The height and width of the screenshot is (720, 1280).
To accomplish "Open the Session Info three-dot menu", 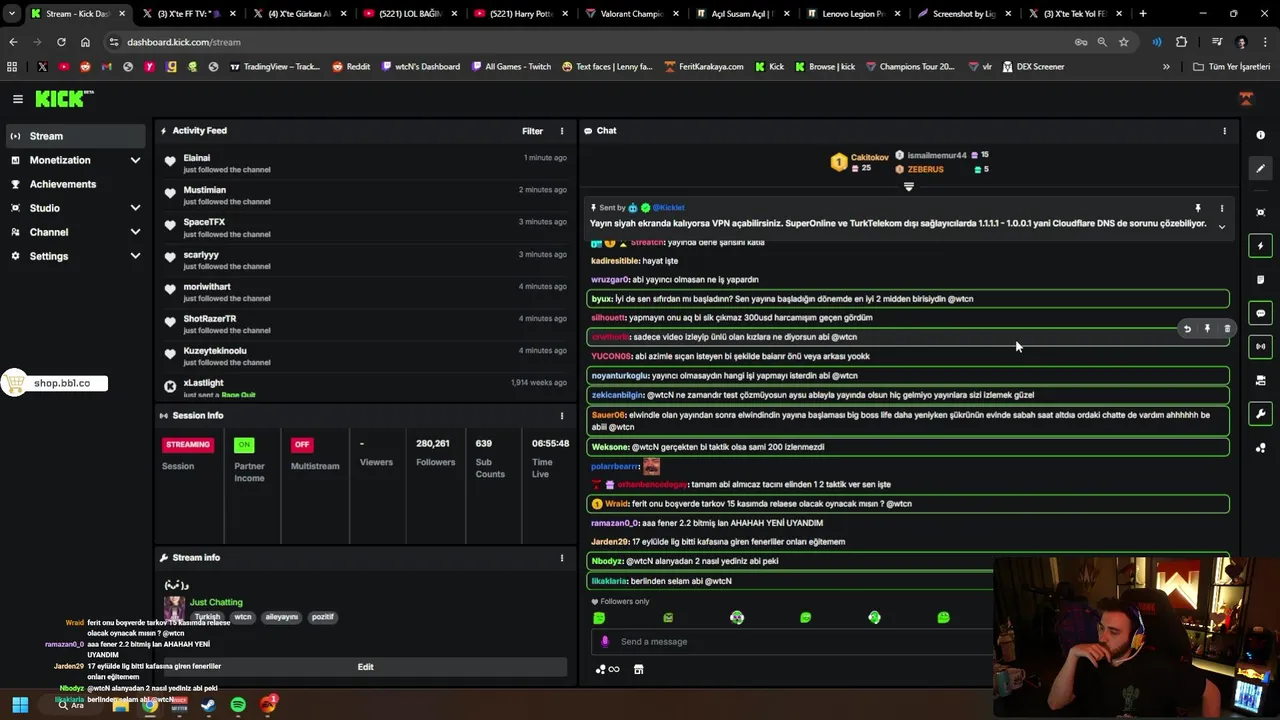I will pos(561,415).
